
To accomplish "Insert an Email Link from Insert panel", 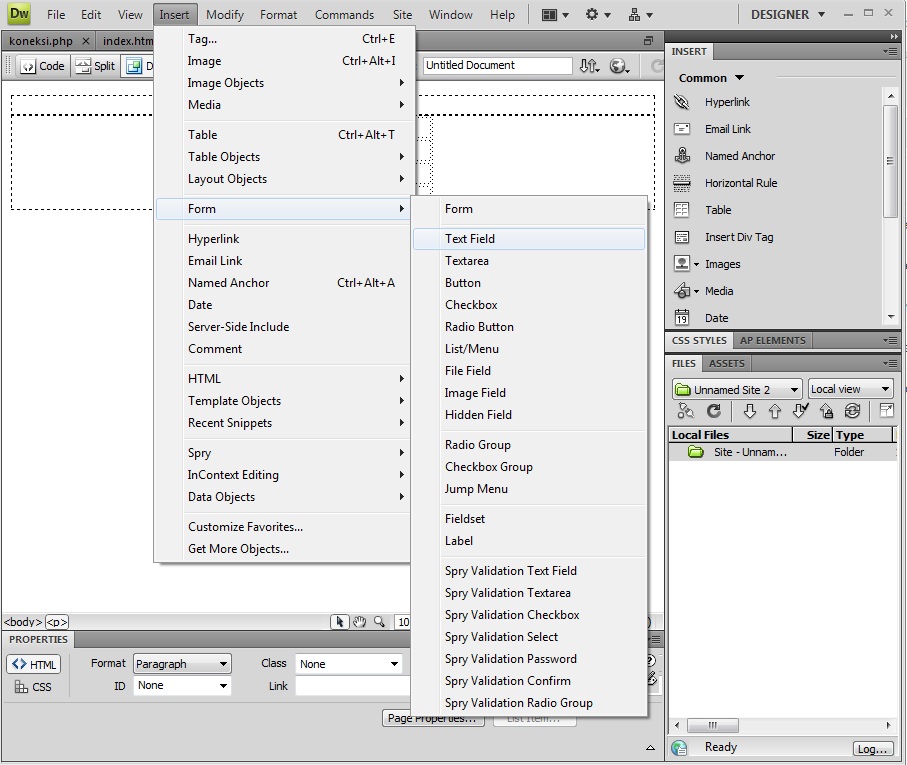I will (727, 129).
